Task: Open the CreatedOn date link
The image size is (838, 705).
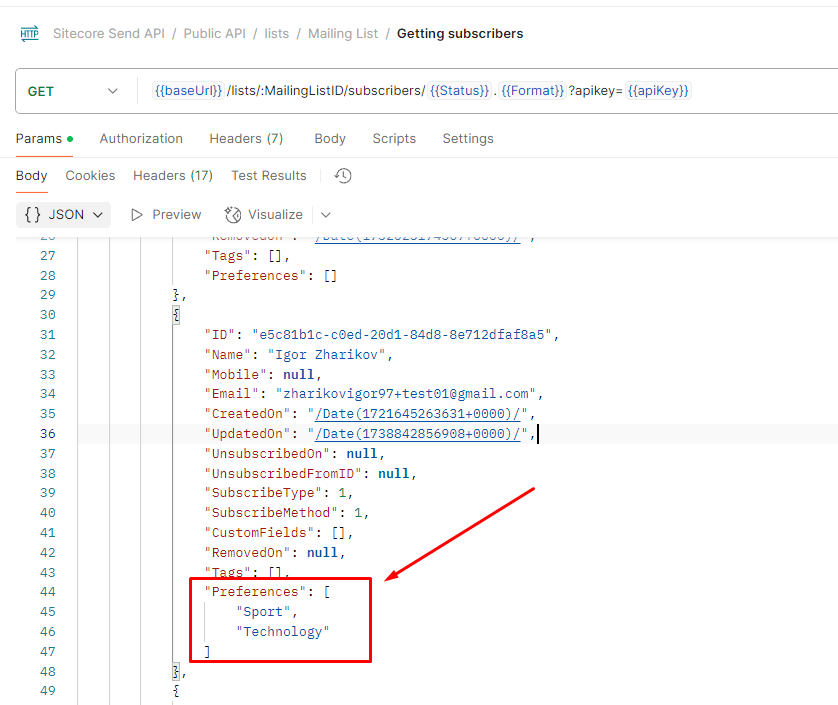Action: [x=417, y=414]
